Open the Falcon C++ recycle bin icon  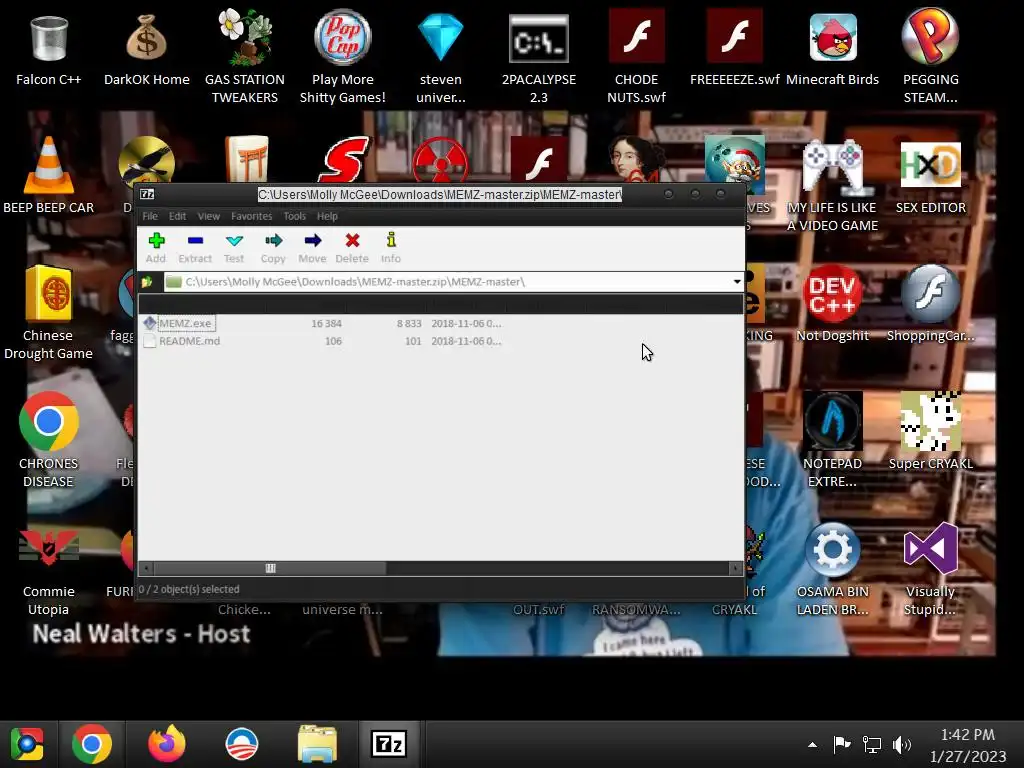pyautogui.click(x=49, y=51)
